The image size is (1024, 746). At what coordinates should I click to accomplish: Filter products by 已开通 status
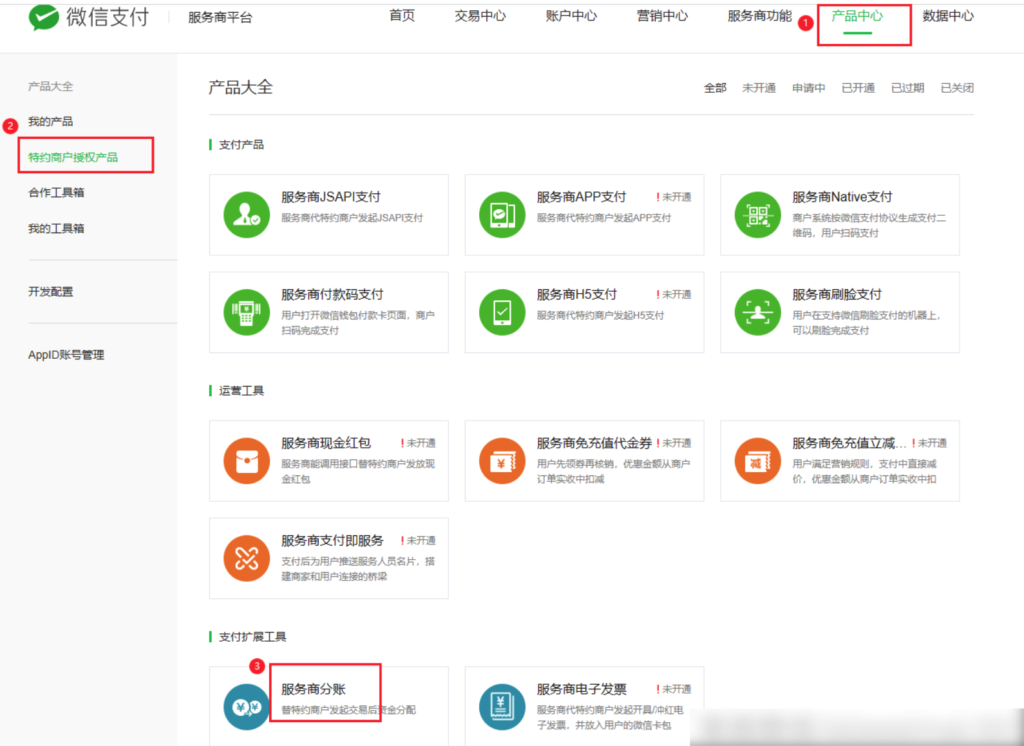(857, 88)
